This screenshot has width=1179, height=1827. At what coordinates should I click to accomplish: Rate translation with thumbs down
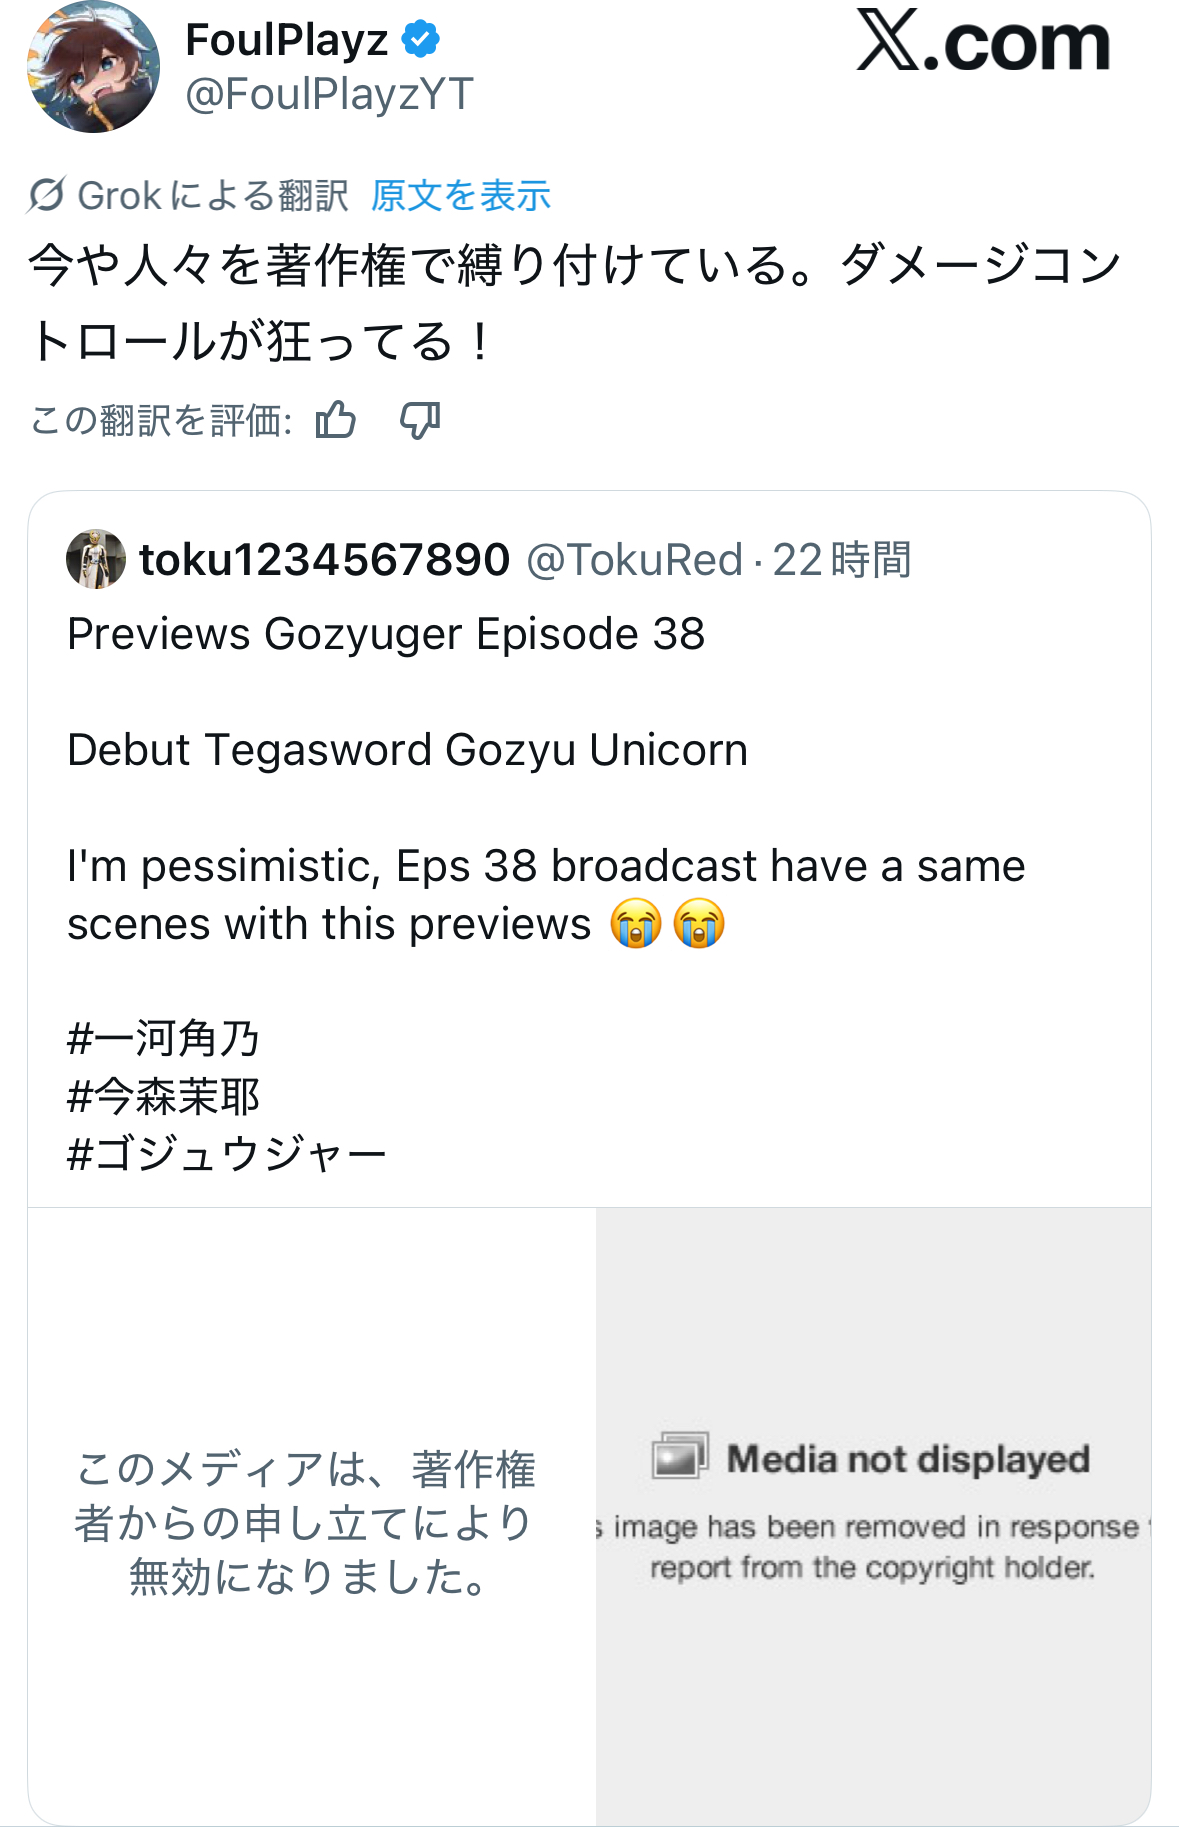click(420, 421)
